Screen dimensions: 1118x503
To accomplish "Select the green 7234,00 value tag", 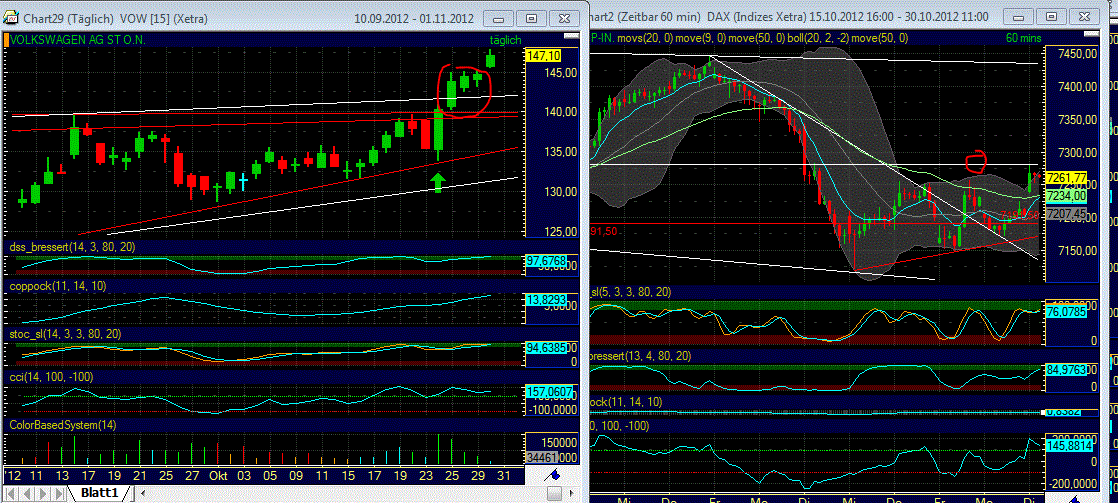I will [1065, 195].
